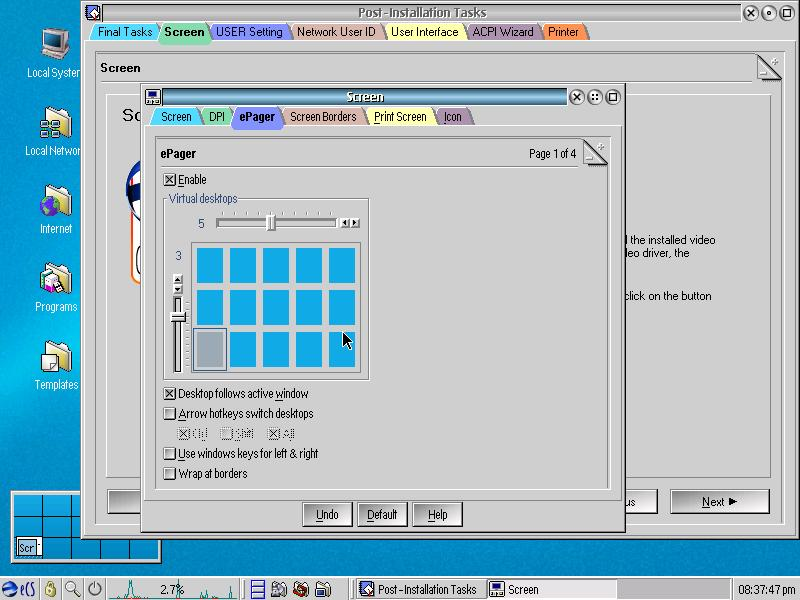
Task: Switch to the Screen tab in Screen window
Action: coord(176,117)
